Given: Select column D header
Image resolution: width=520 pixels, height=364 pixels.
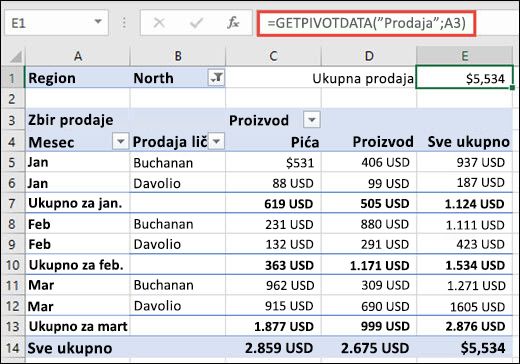Looking at the screenshot, I should tap(369, 56).
